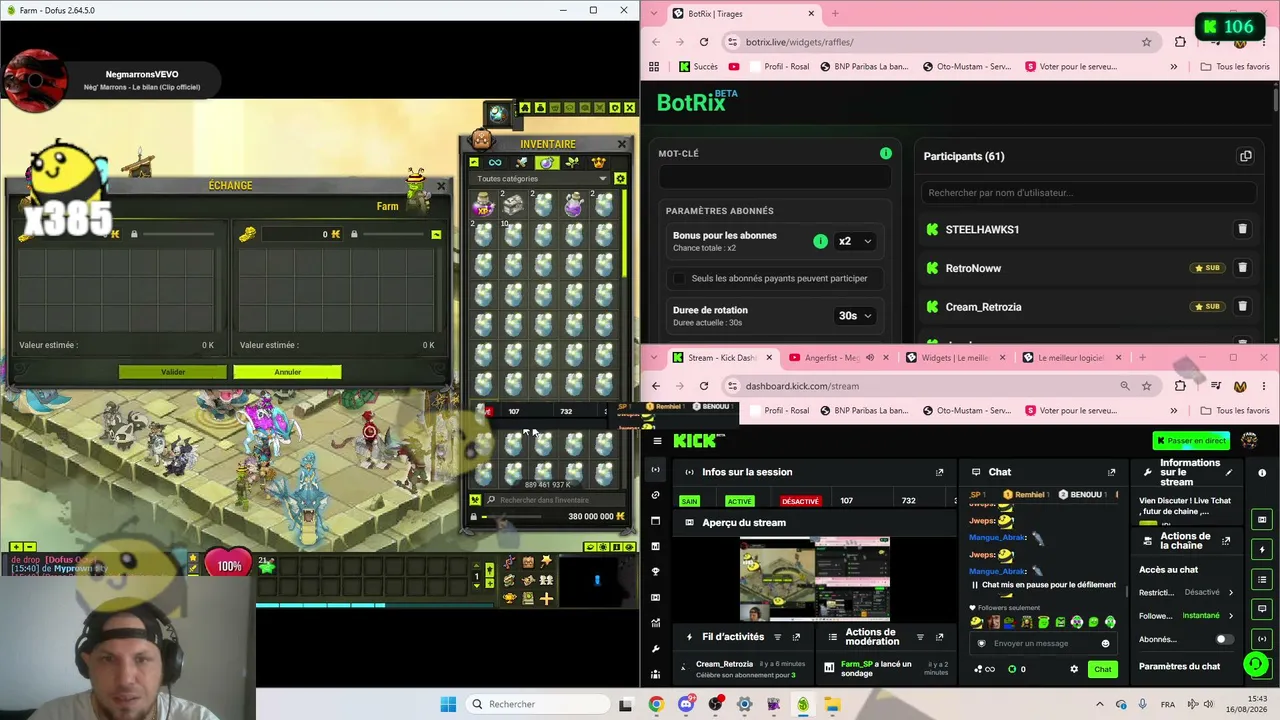The height and width of the screenshot is (720, 1280).
Task: Click the BotRix page vertical scrollbar
Action: pyautogui.click(x=1276, y=100)
